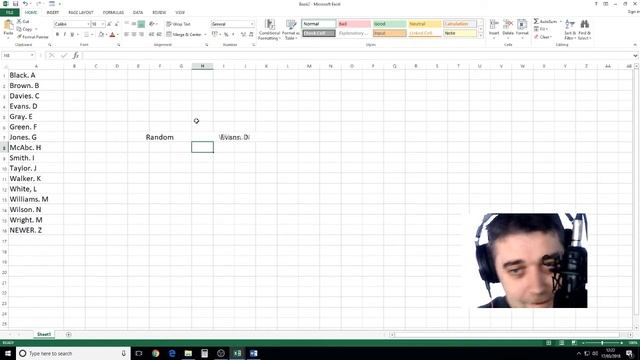This screenshot has height=360, width=640.
Task: Open the Fill dropdown
Action: coord(542,29)
